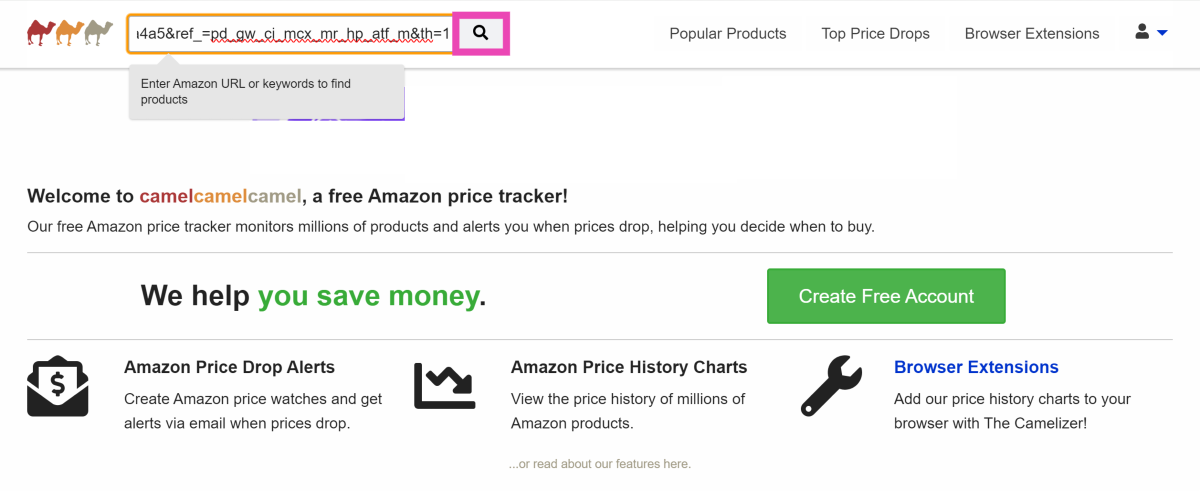Expand the account dropdown arrow

(1162, 33)
